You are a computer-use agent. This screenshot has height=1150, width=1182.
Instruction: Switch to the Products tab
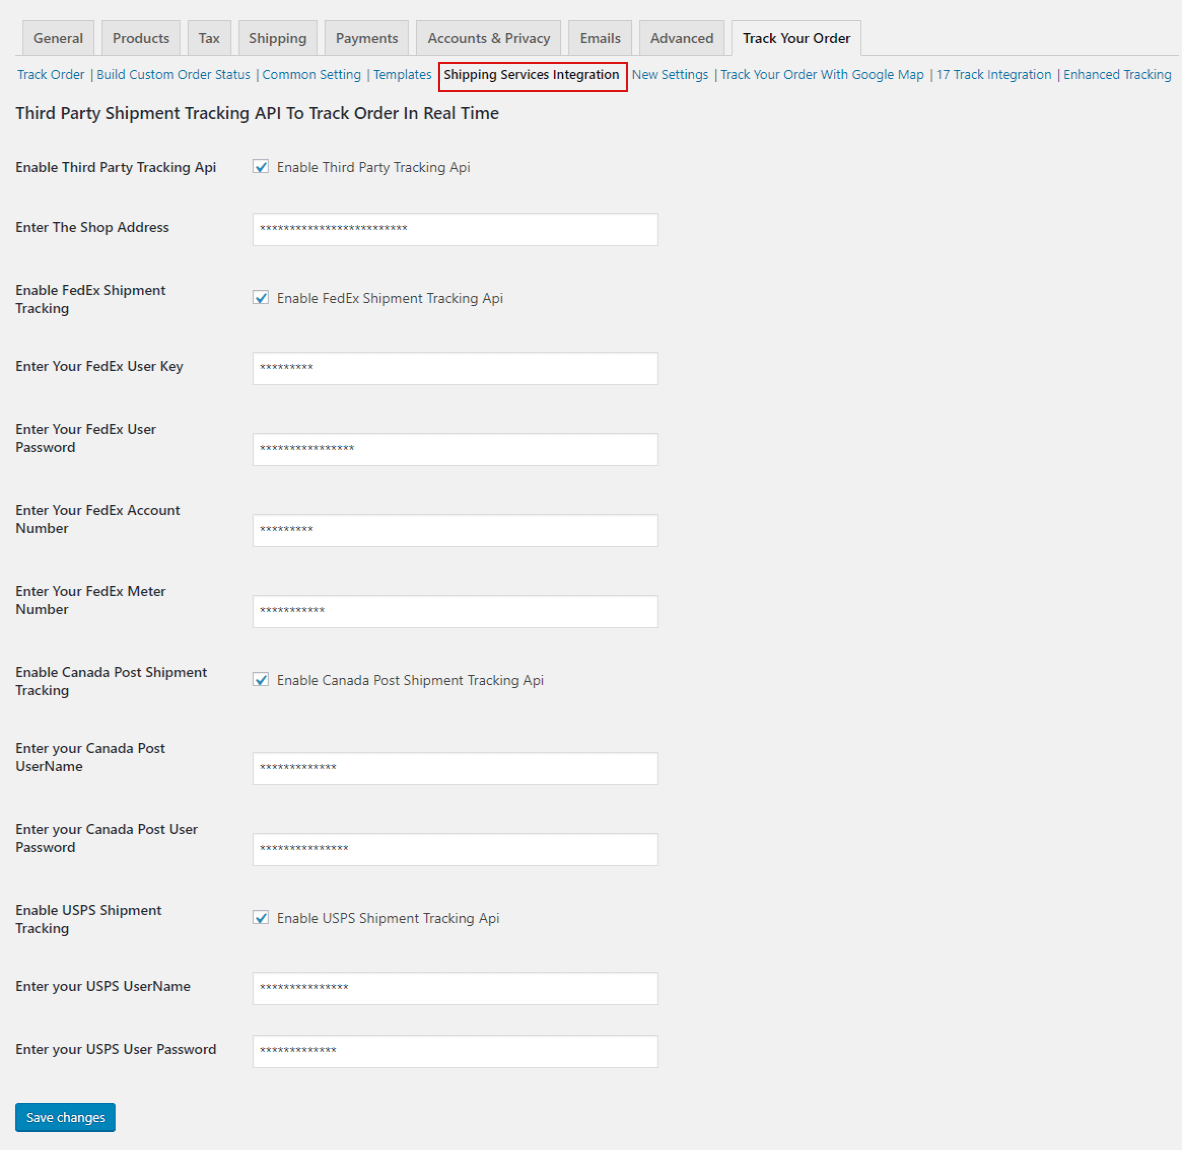[141, 38]
